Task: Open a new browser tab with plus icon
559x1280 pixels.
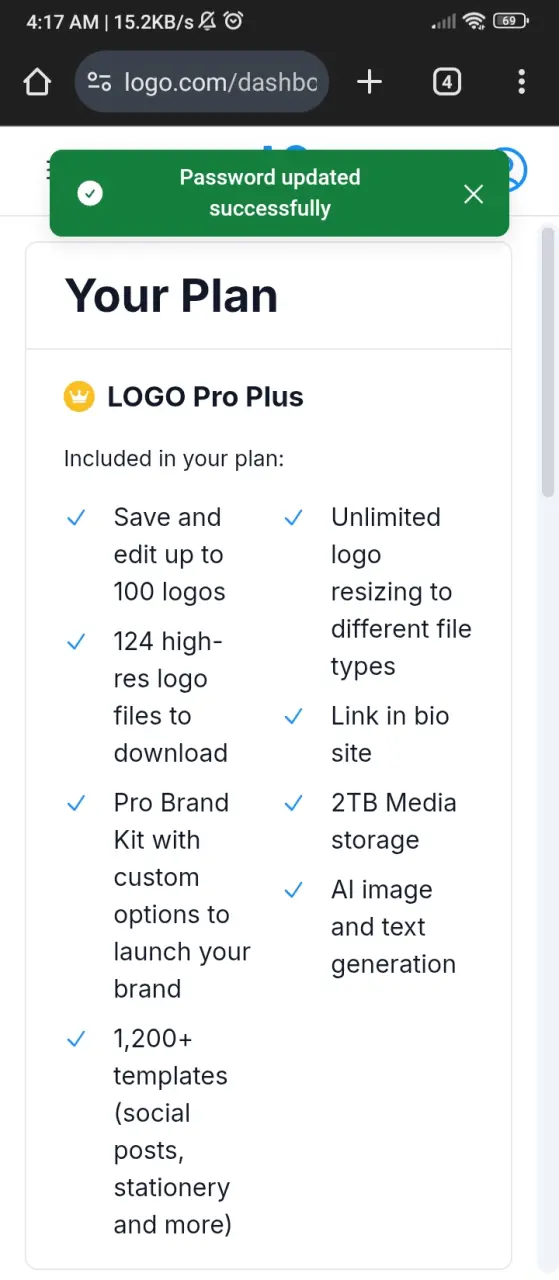Action: pos(370,82)
